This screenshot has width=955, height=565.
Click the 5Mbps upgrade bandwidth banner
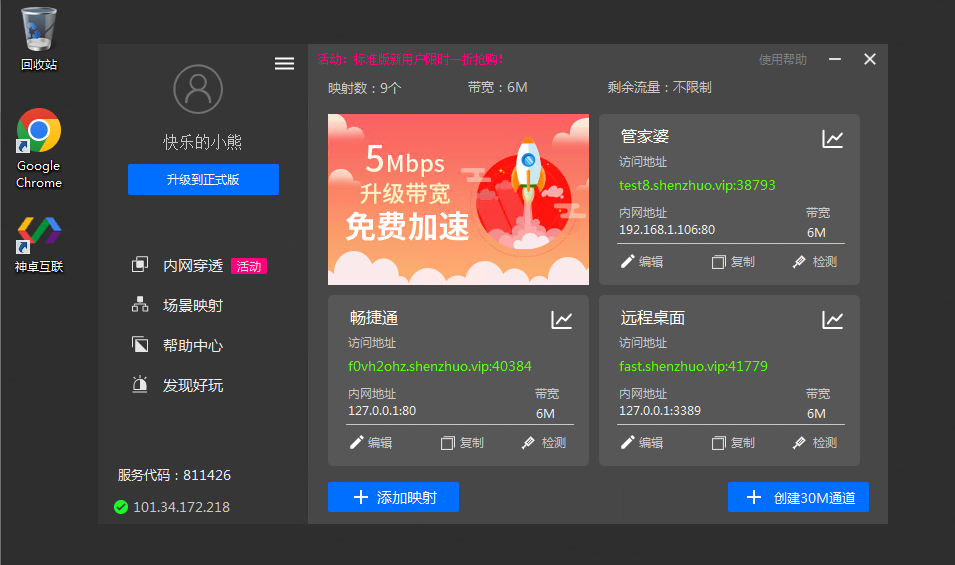458,199
